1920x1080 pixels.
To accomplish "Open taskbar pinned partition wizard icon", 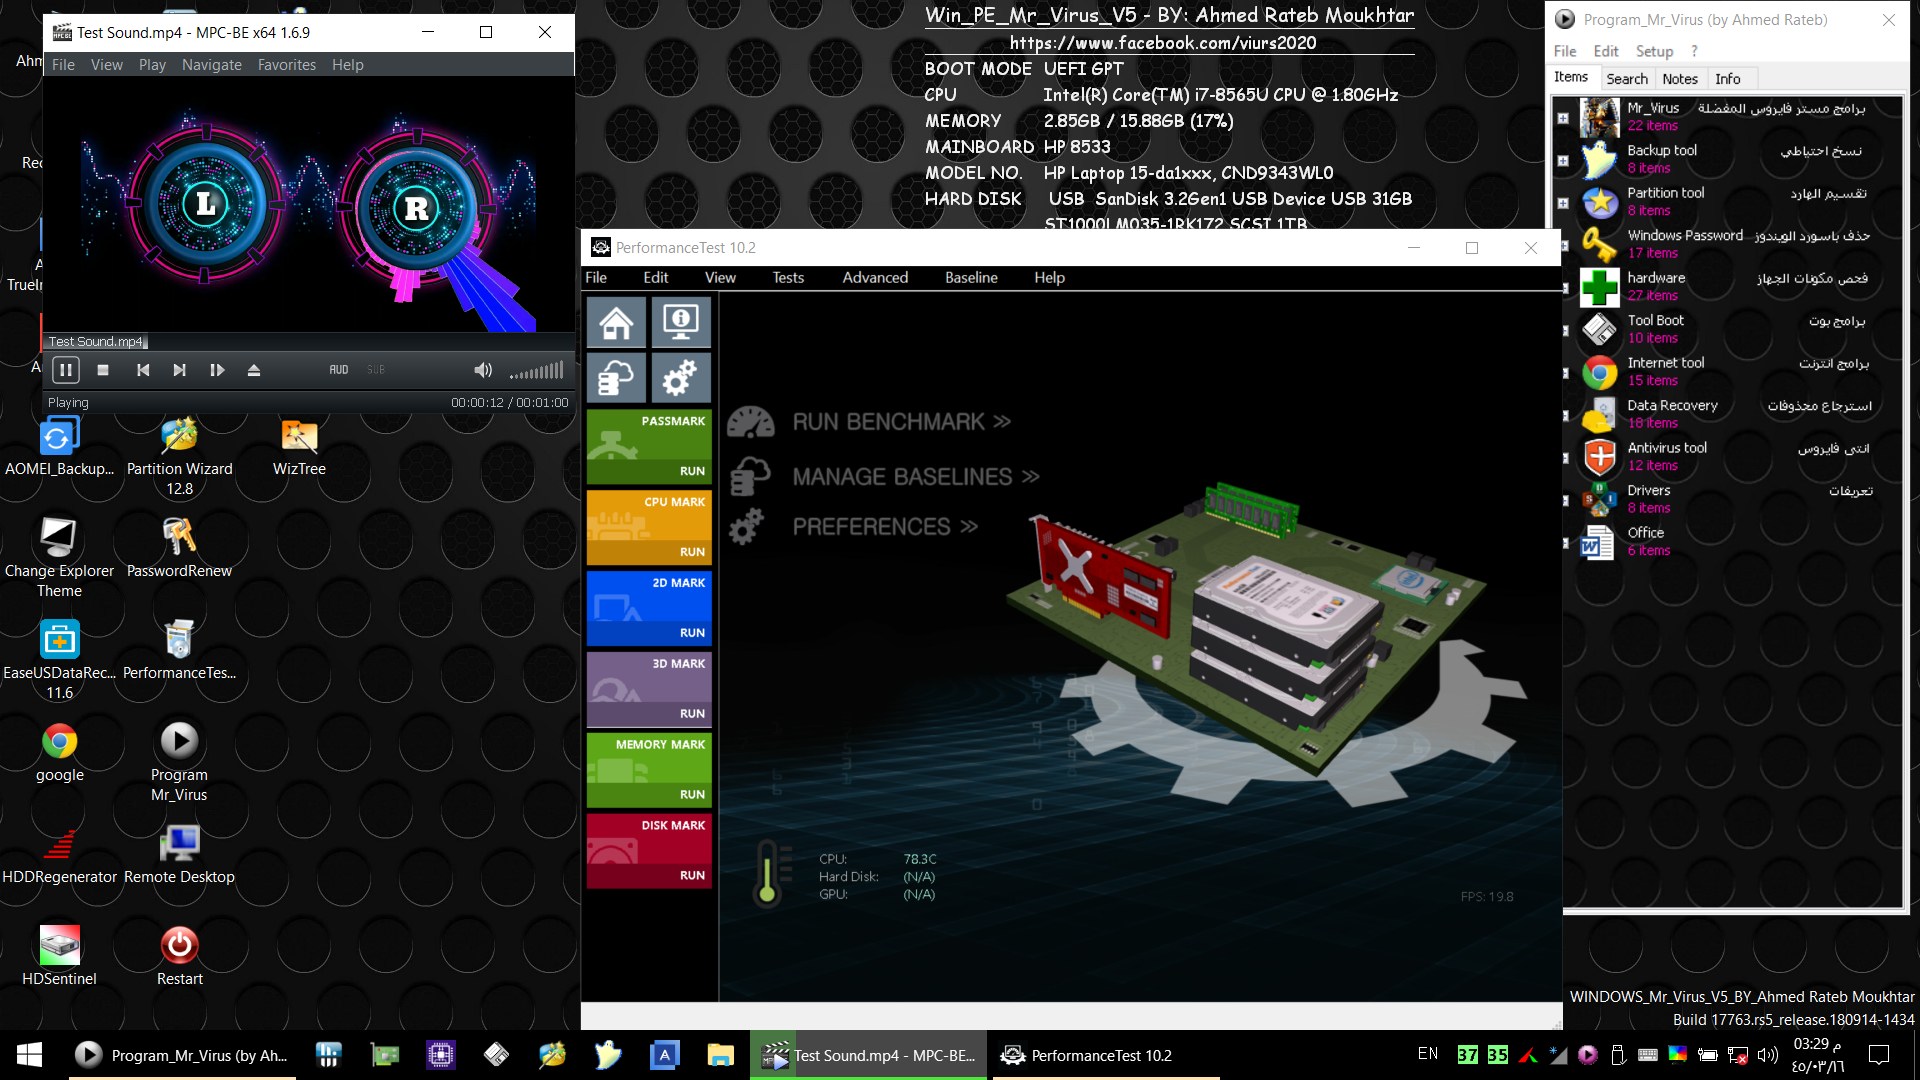I will click(x=552, y=1055).
